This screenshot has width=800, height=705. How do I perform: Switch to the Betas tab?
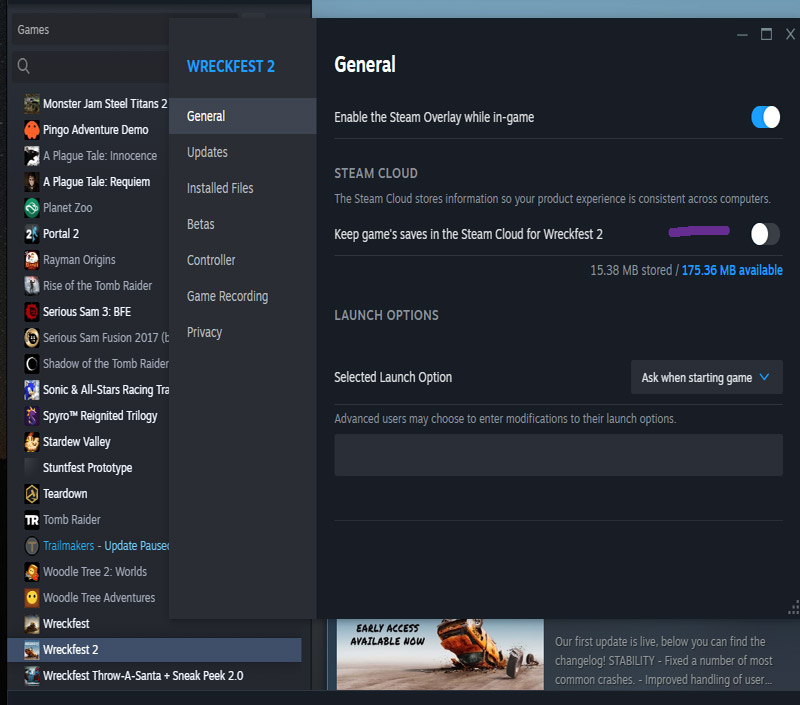[x=242, y=224]
